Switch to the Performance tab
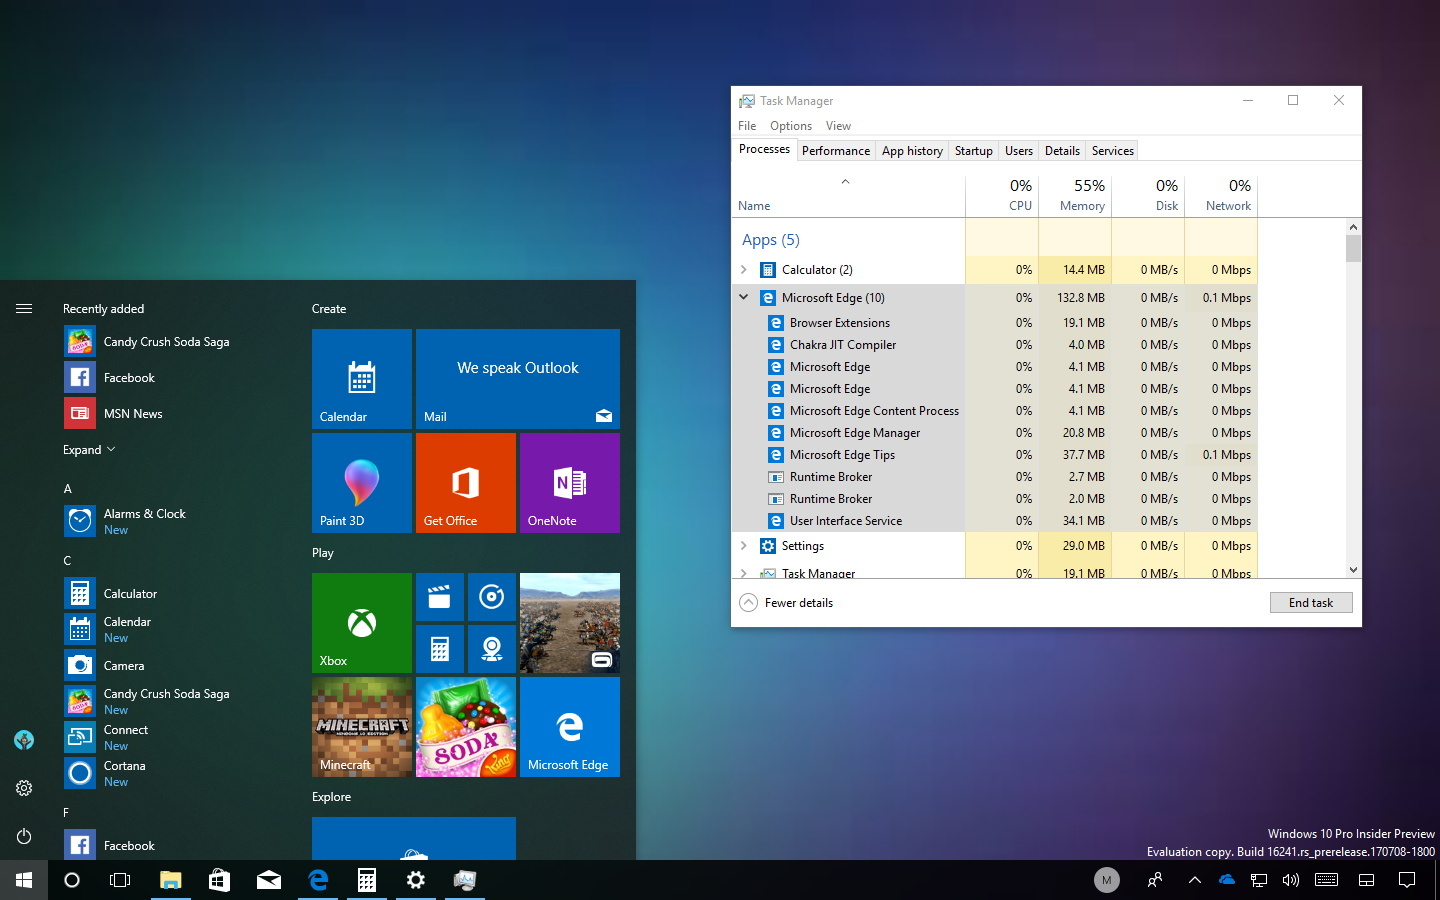 pos(835,150)
